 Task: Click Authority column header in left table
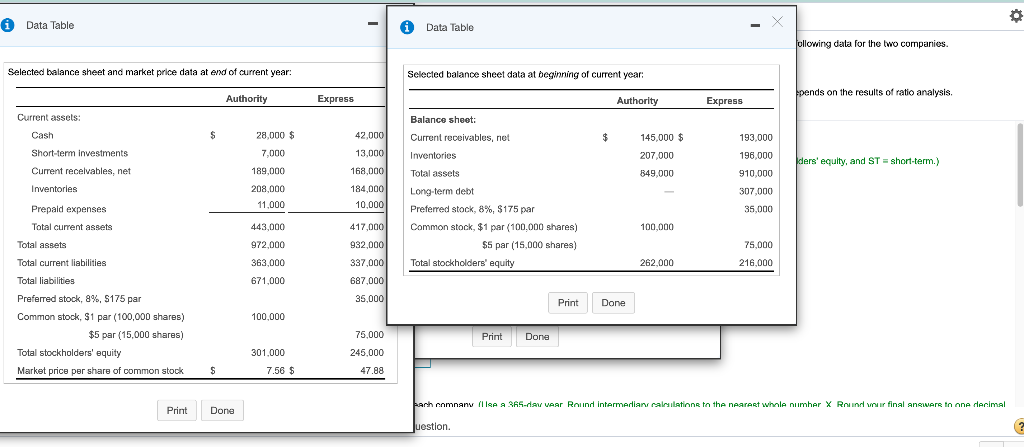tap(246, 99)
